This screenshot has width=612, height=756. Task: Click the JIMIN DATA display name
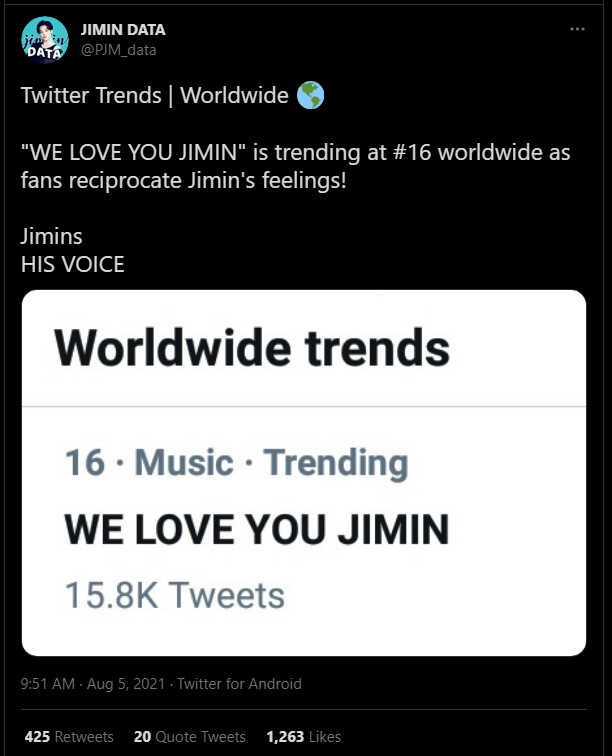point(123,30)
